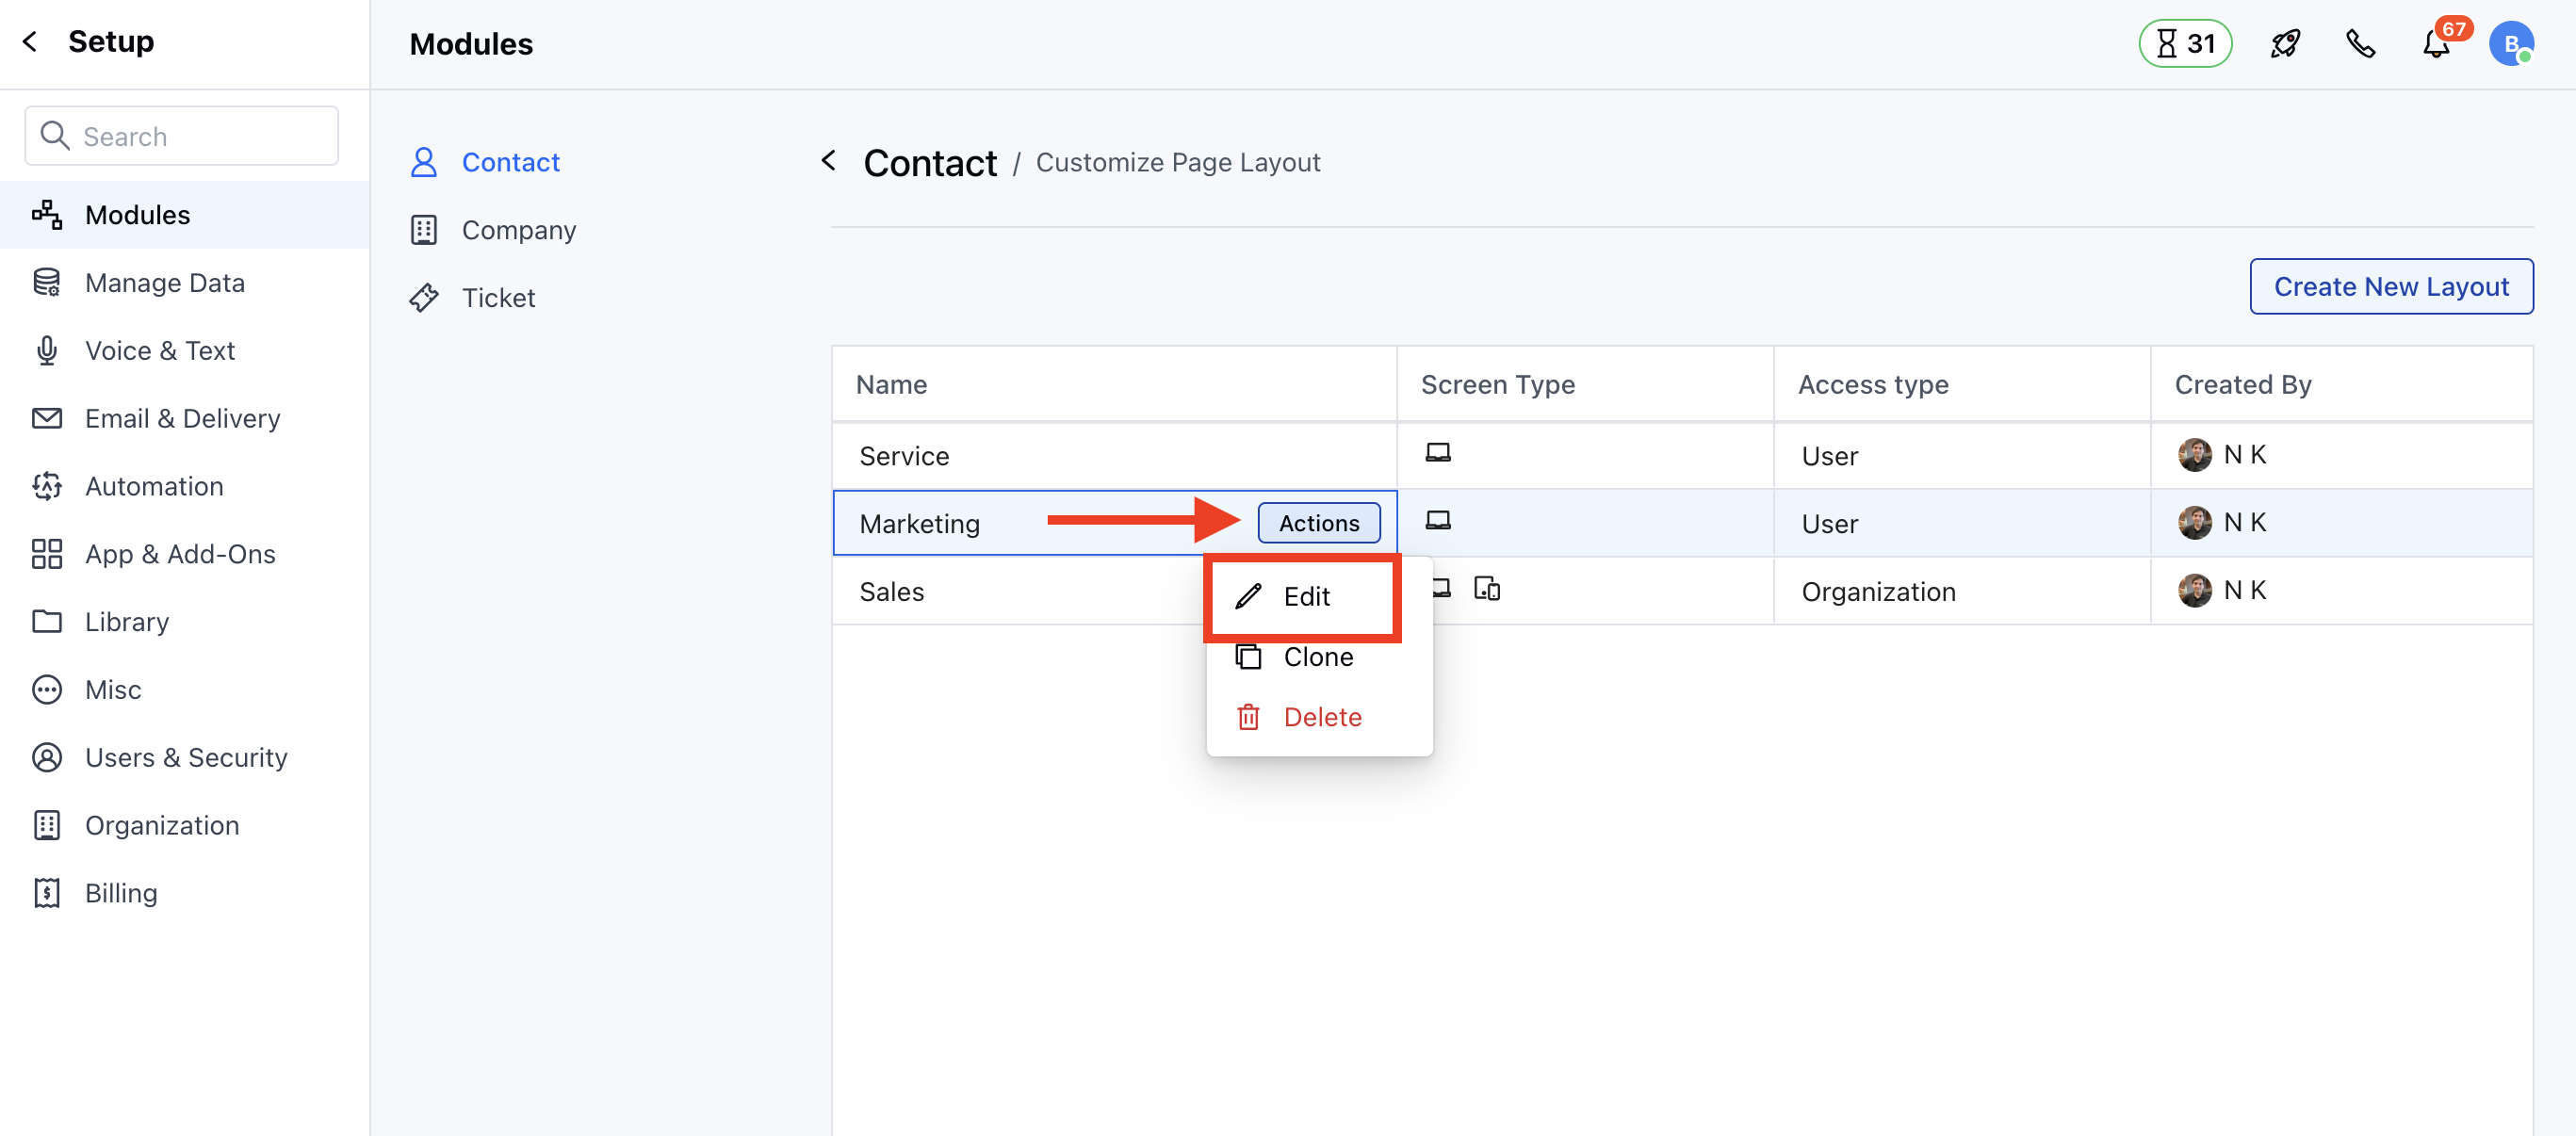Screen dimensions: 2576x1136
Task: Click the Marketing row laptop screen icon
Action: pos(1438,521)
